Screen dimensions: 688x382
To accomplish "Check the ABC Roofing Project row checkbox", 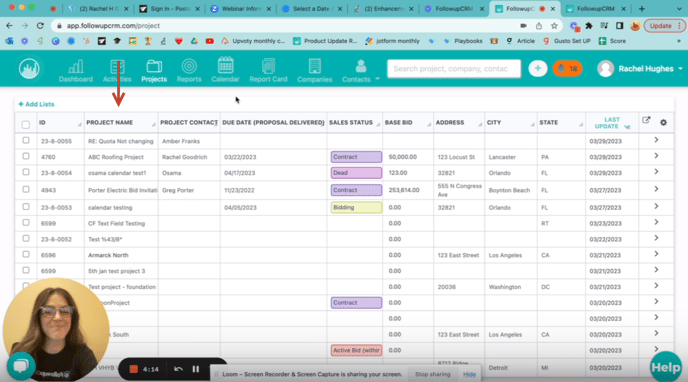I will coord(26,156).
